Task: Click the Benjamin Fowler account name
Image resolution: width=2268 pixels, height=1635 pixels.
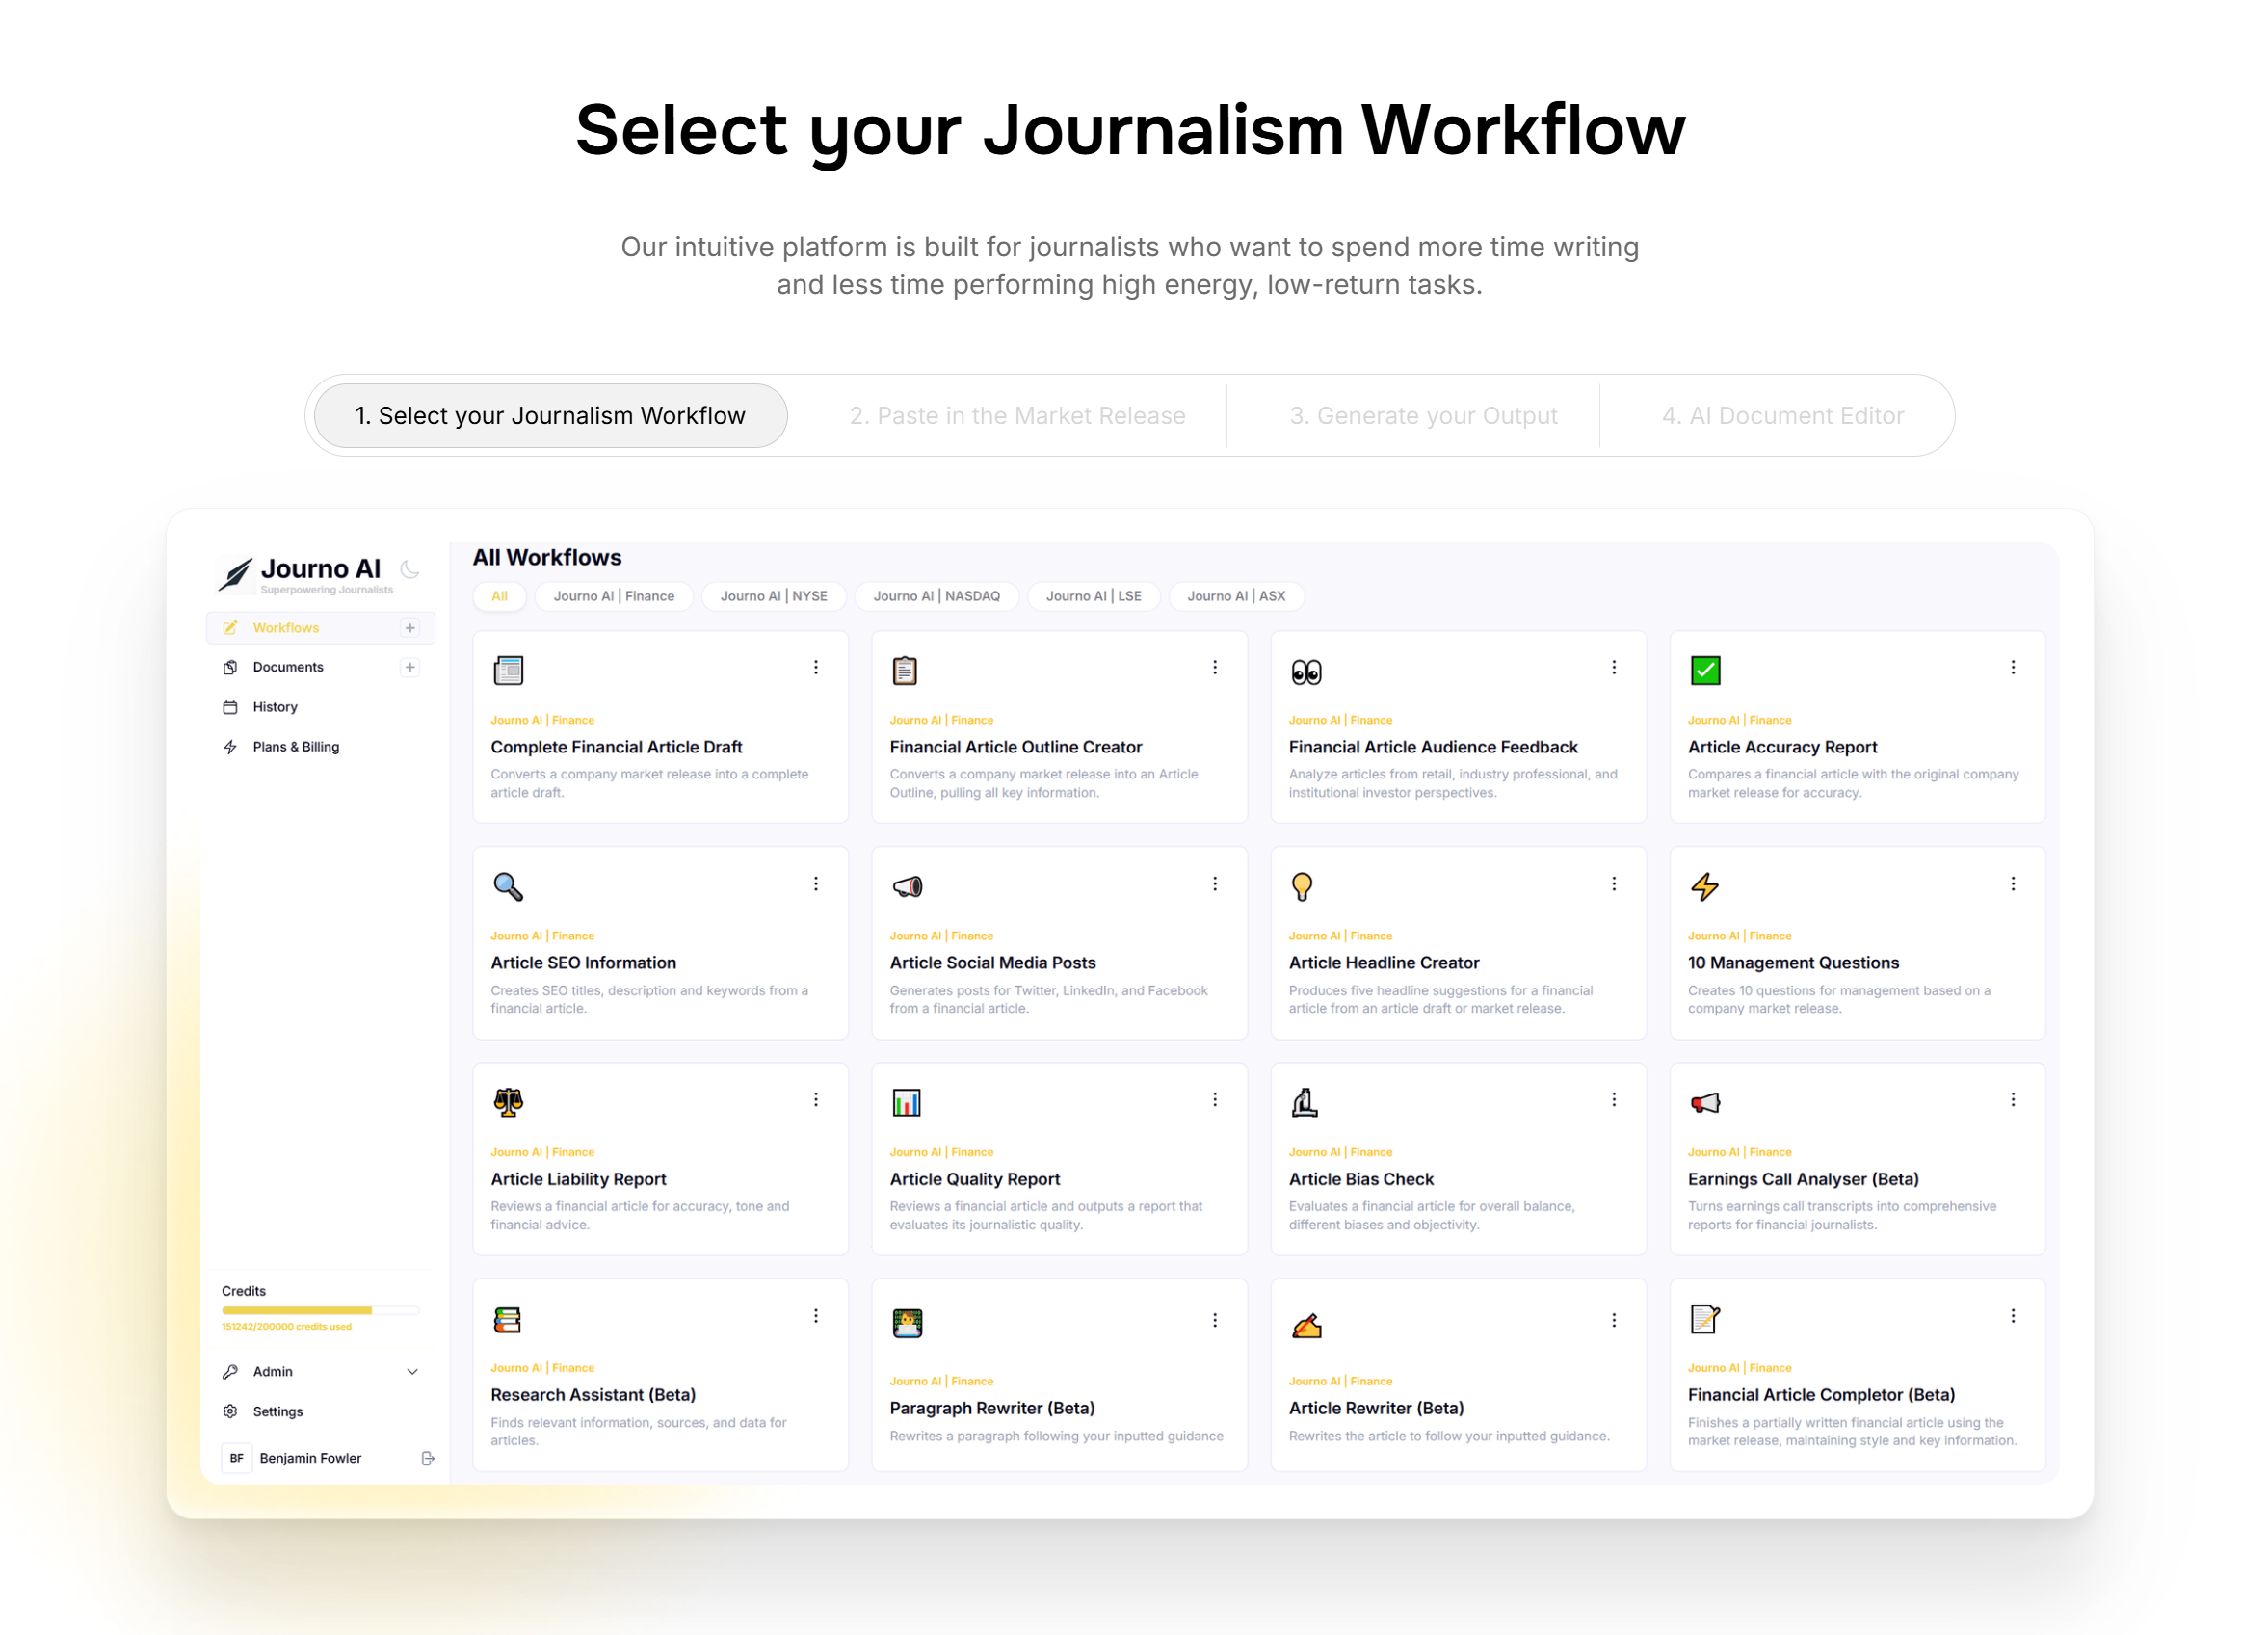Action: pyautogui.click(x=311, y=1458)
